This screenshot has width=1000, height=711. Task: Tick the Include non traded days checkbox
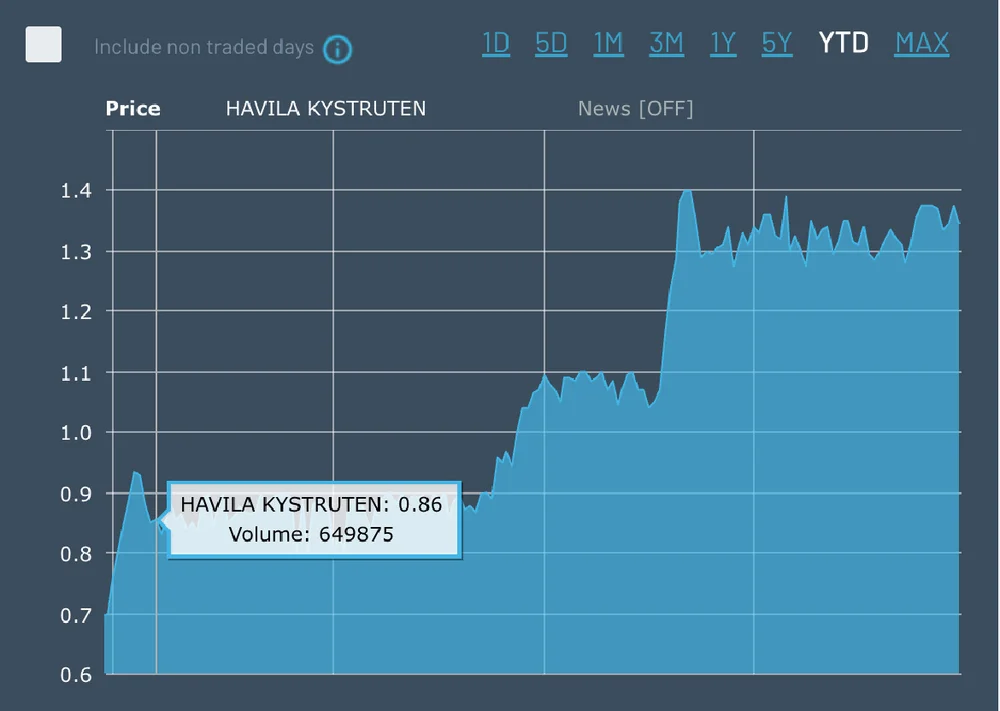[x=43, y=45]
